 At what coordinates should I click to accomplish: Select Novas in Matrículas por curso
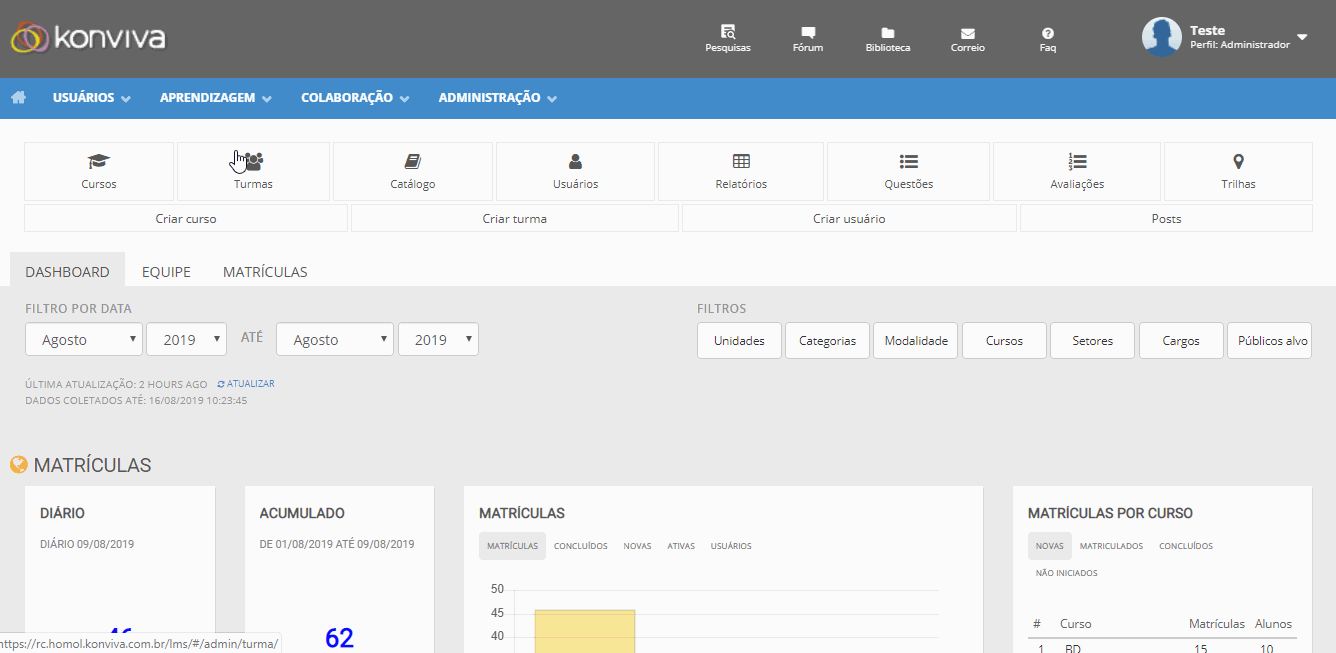[x=1050, y=546]
